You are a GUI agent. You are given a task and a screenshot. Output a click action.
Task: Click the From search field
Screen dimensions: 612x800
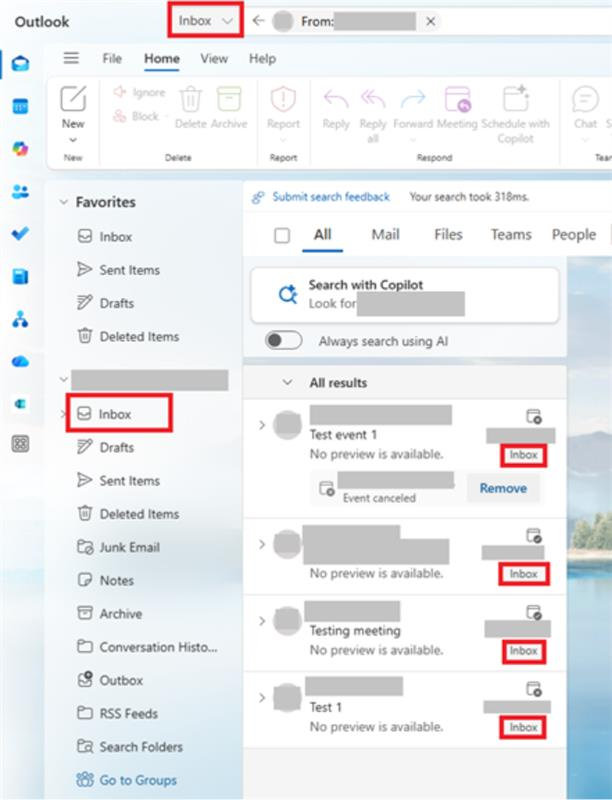[357, 21]
